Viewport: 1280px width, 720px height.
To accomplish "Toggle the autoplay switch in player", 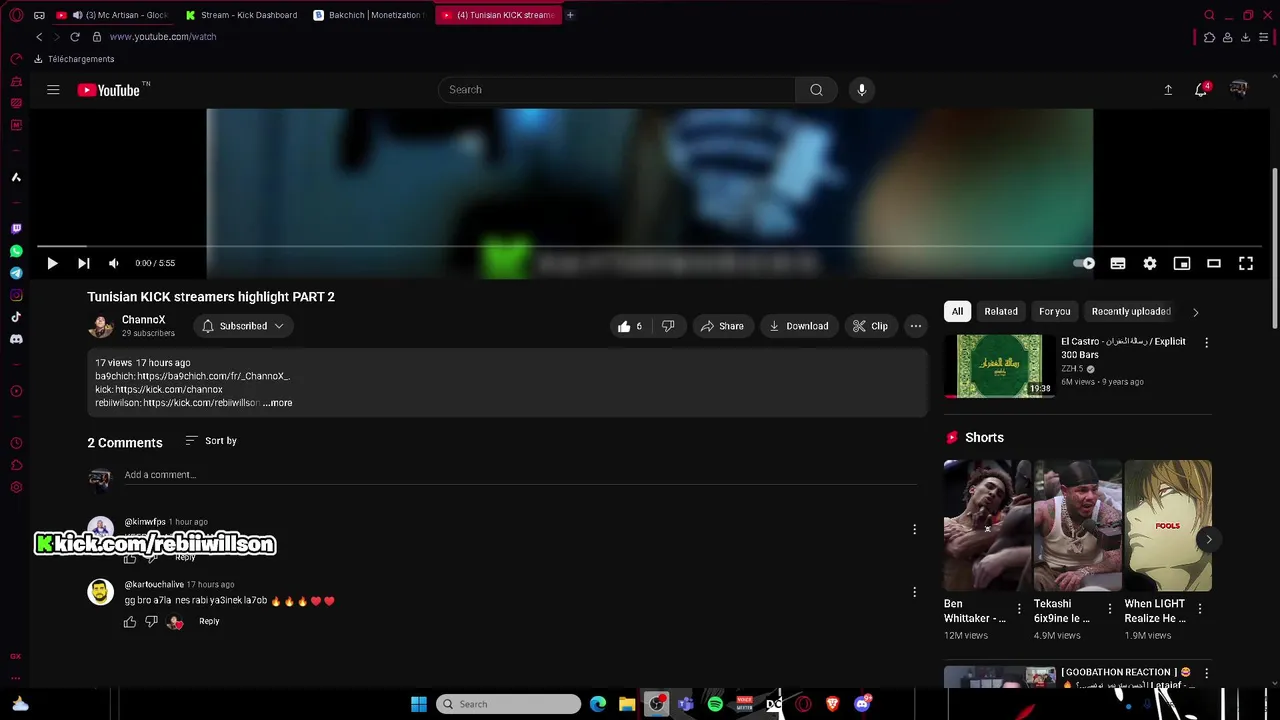I will point(1084,263).
